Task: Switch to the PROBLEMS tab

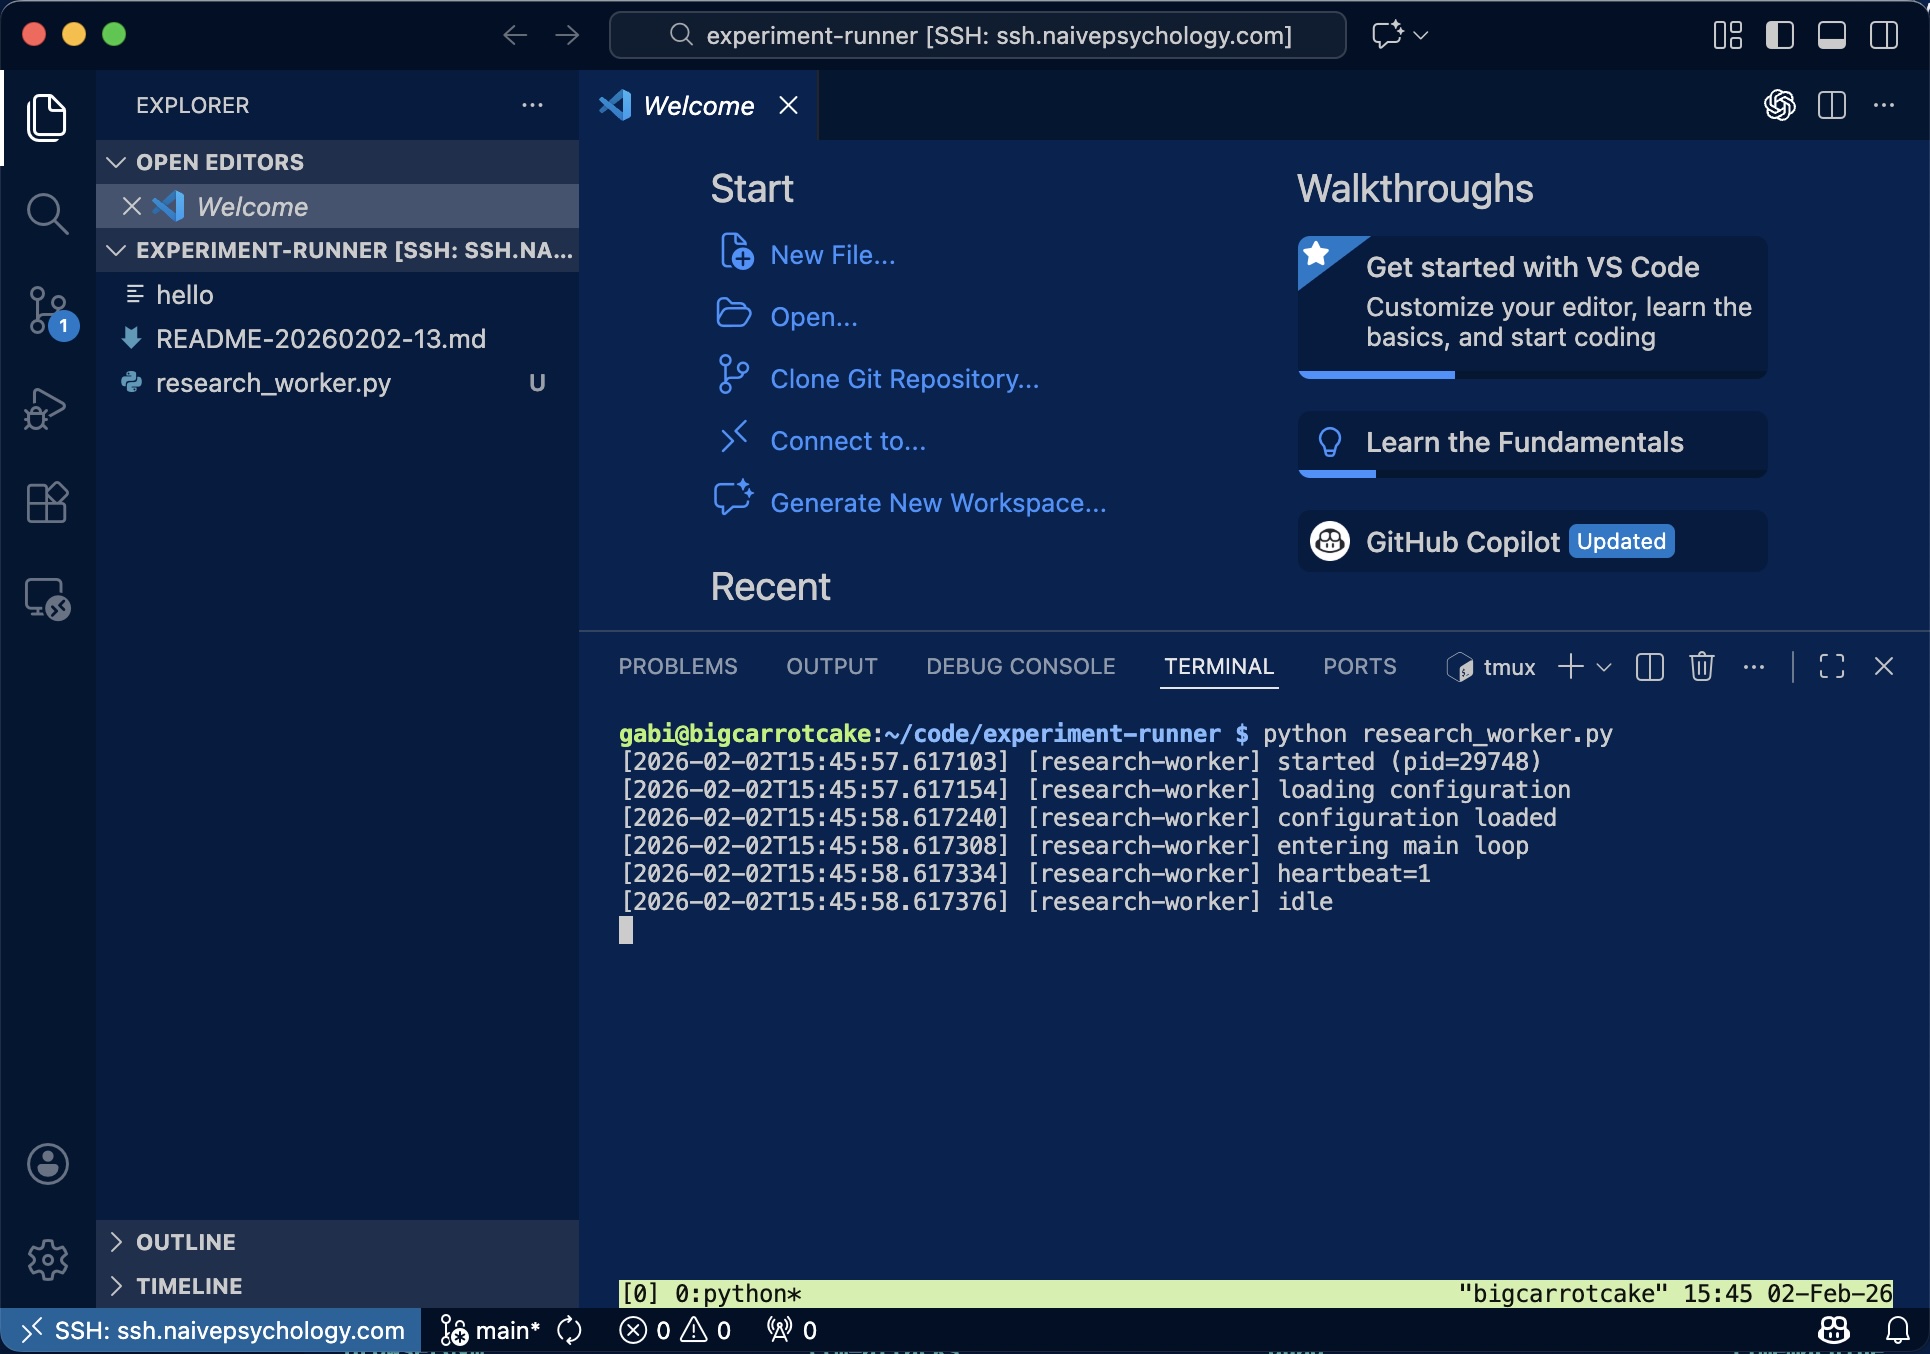Action: tap(677, 666)
